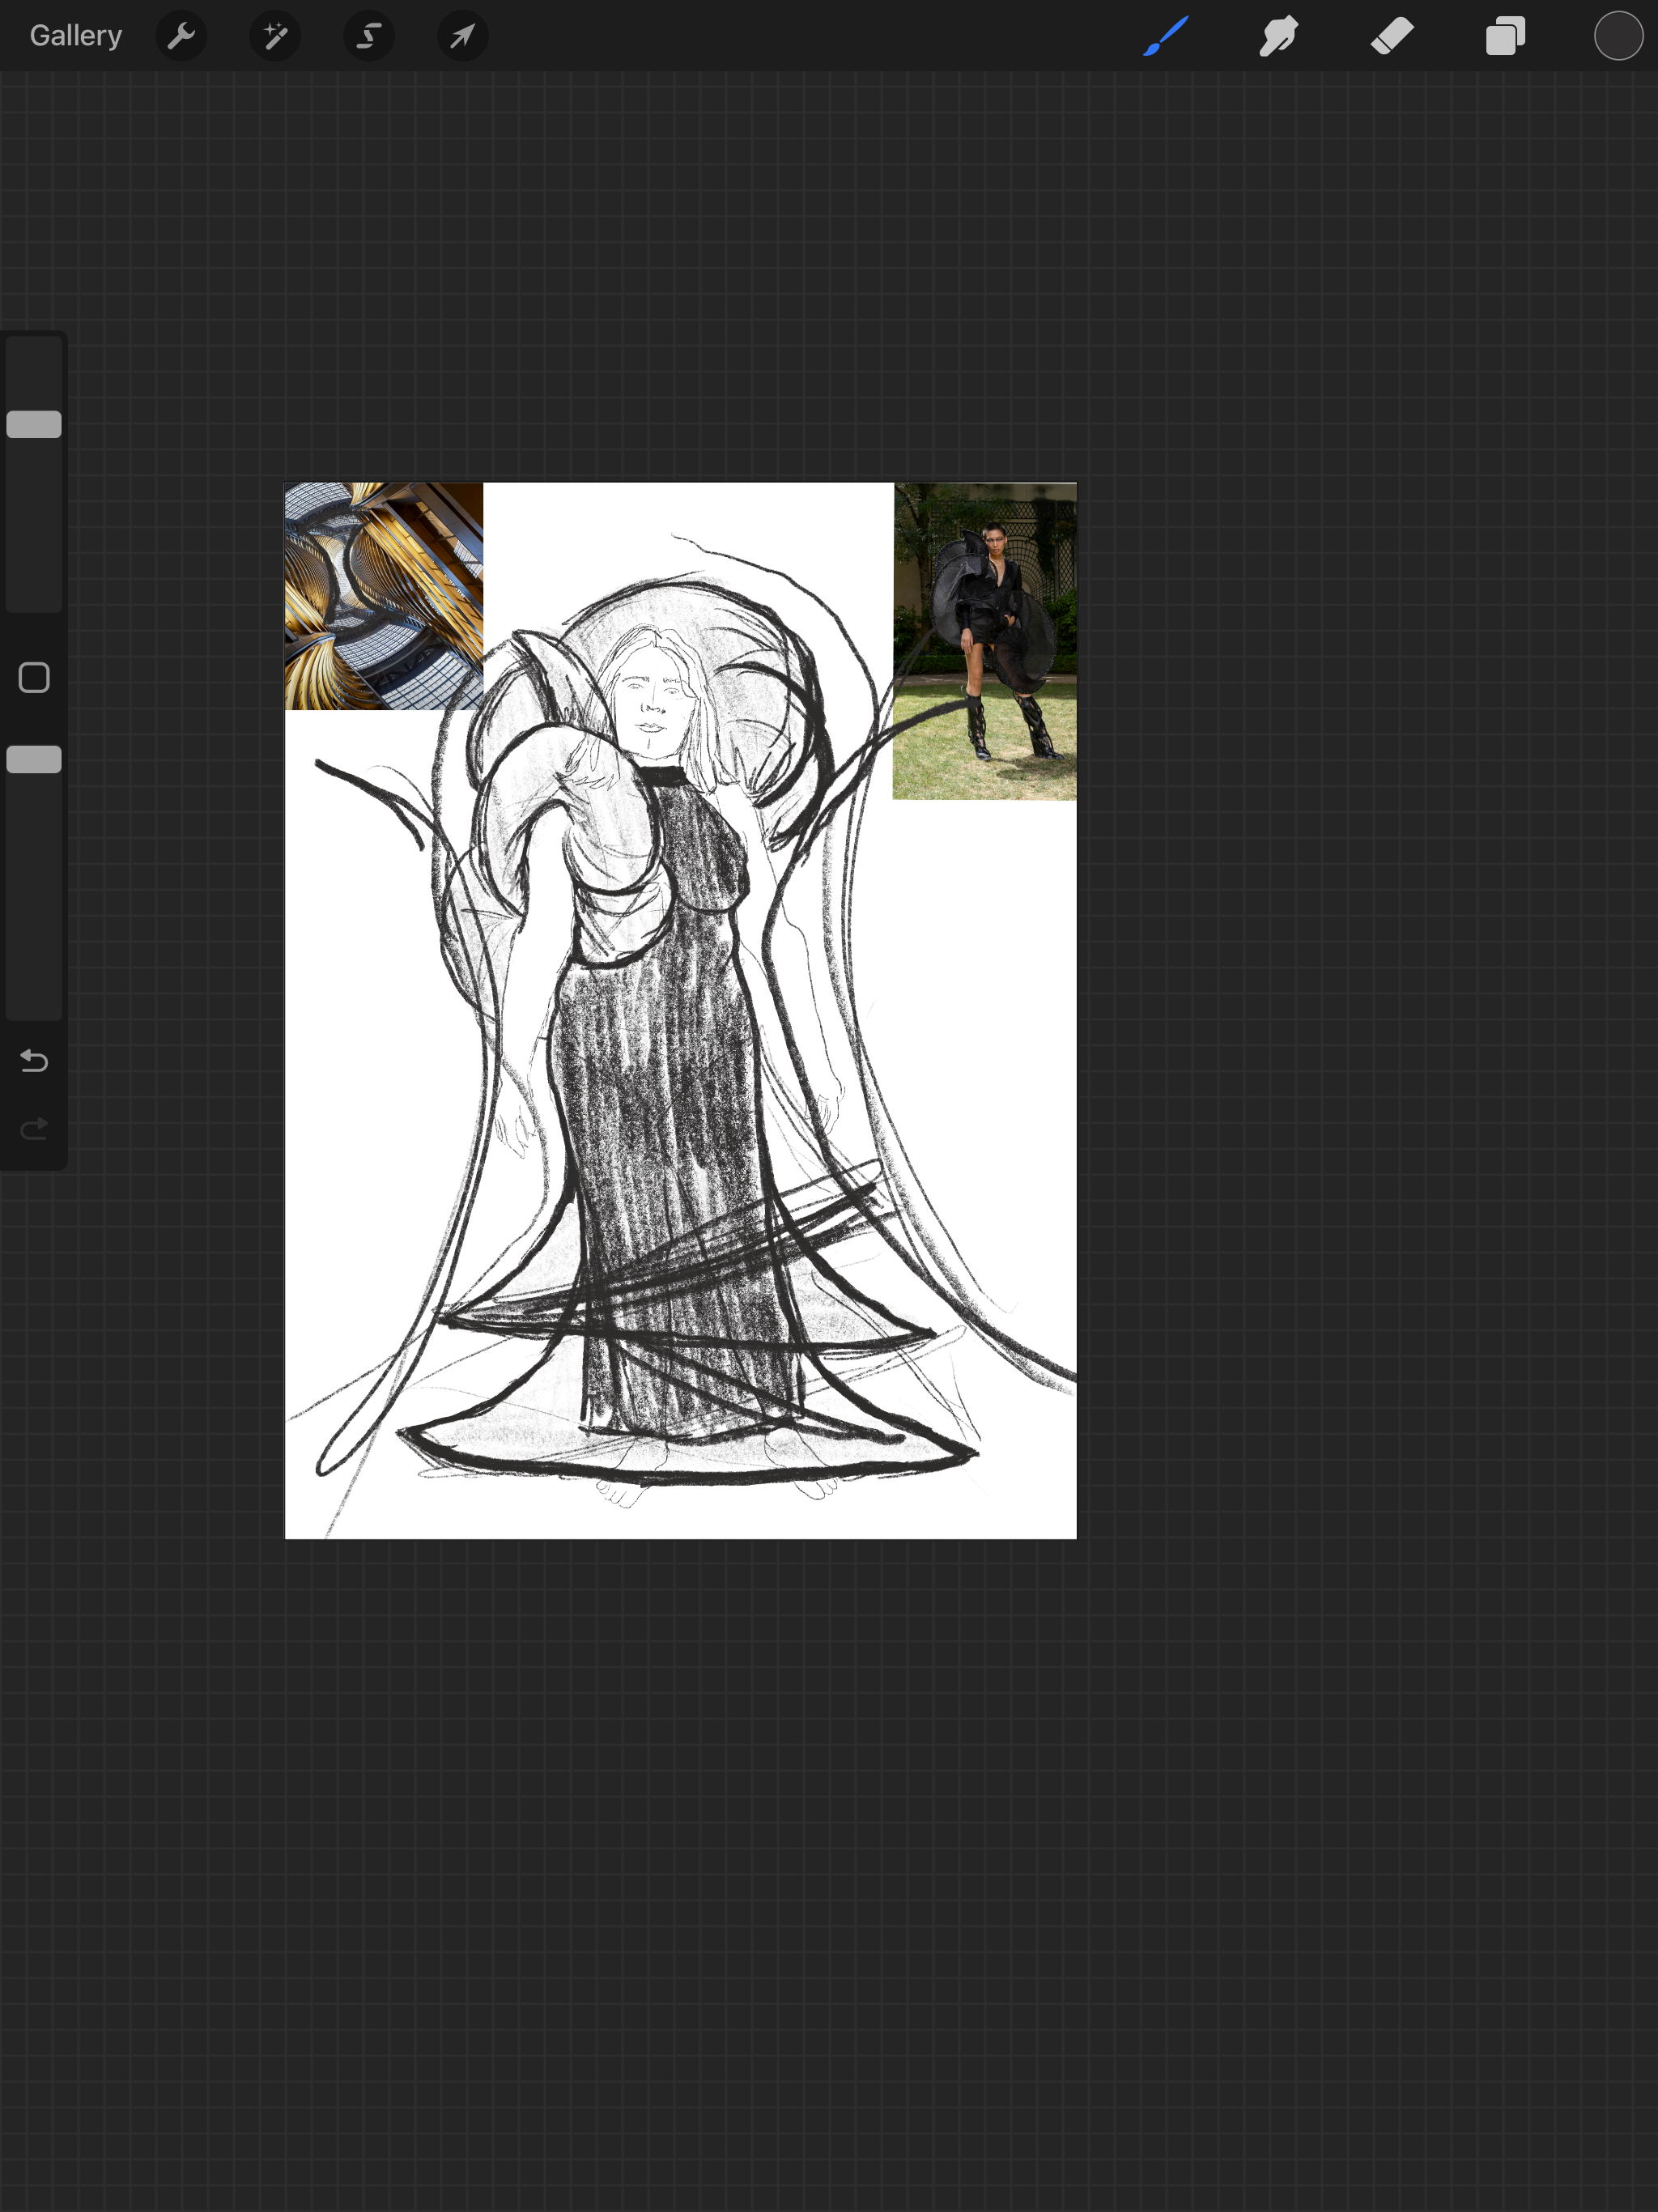1658x2212 pixels.
Task: Tap the golden architecture reference image
Action: pos(383,596)
